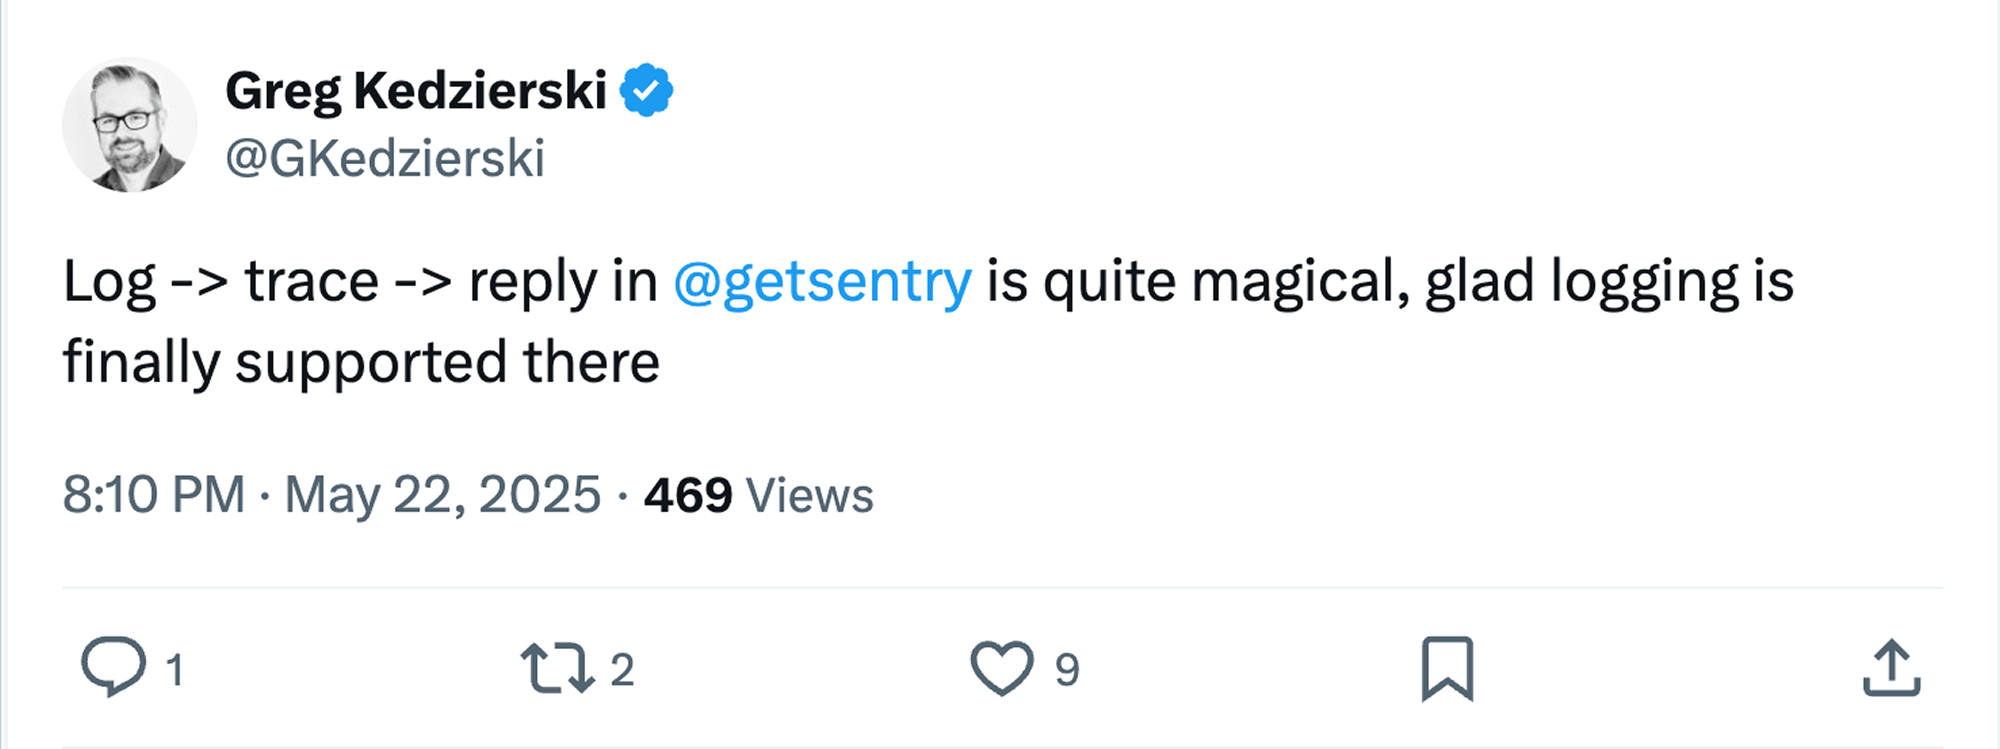Repost the tweet using retweet icon
Image resolution: width=2000 pixels, height=749 pixels.
557,668
